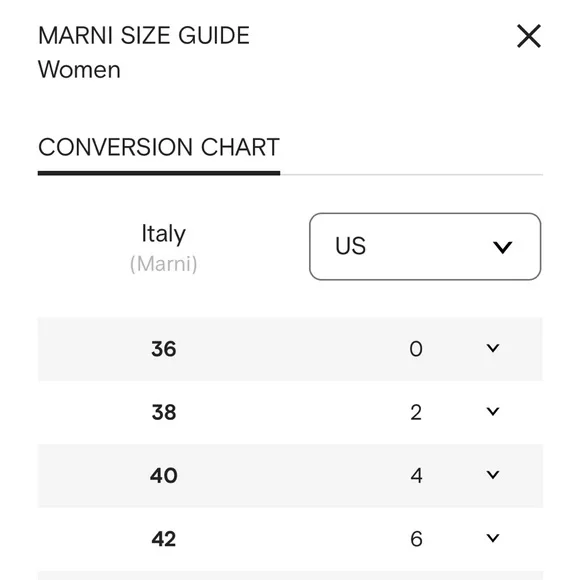This screenshot has height=580, width=580.
Task: Click US size value 6
Action: [417, 539]
